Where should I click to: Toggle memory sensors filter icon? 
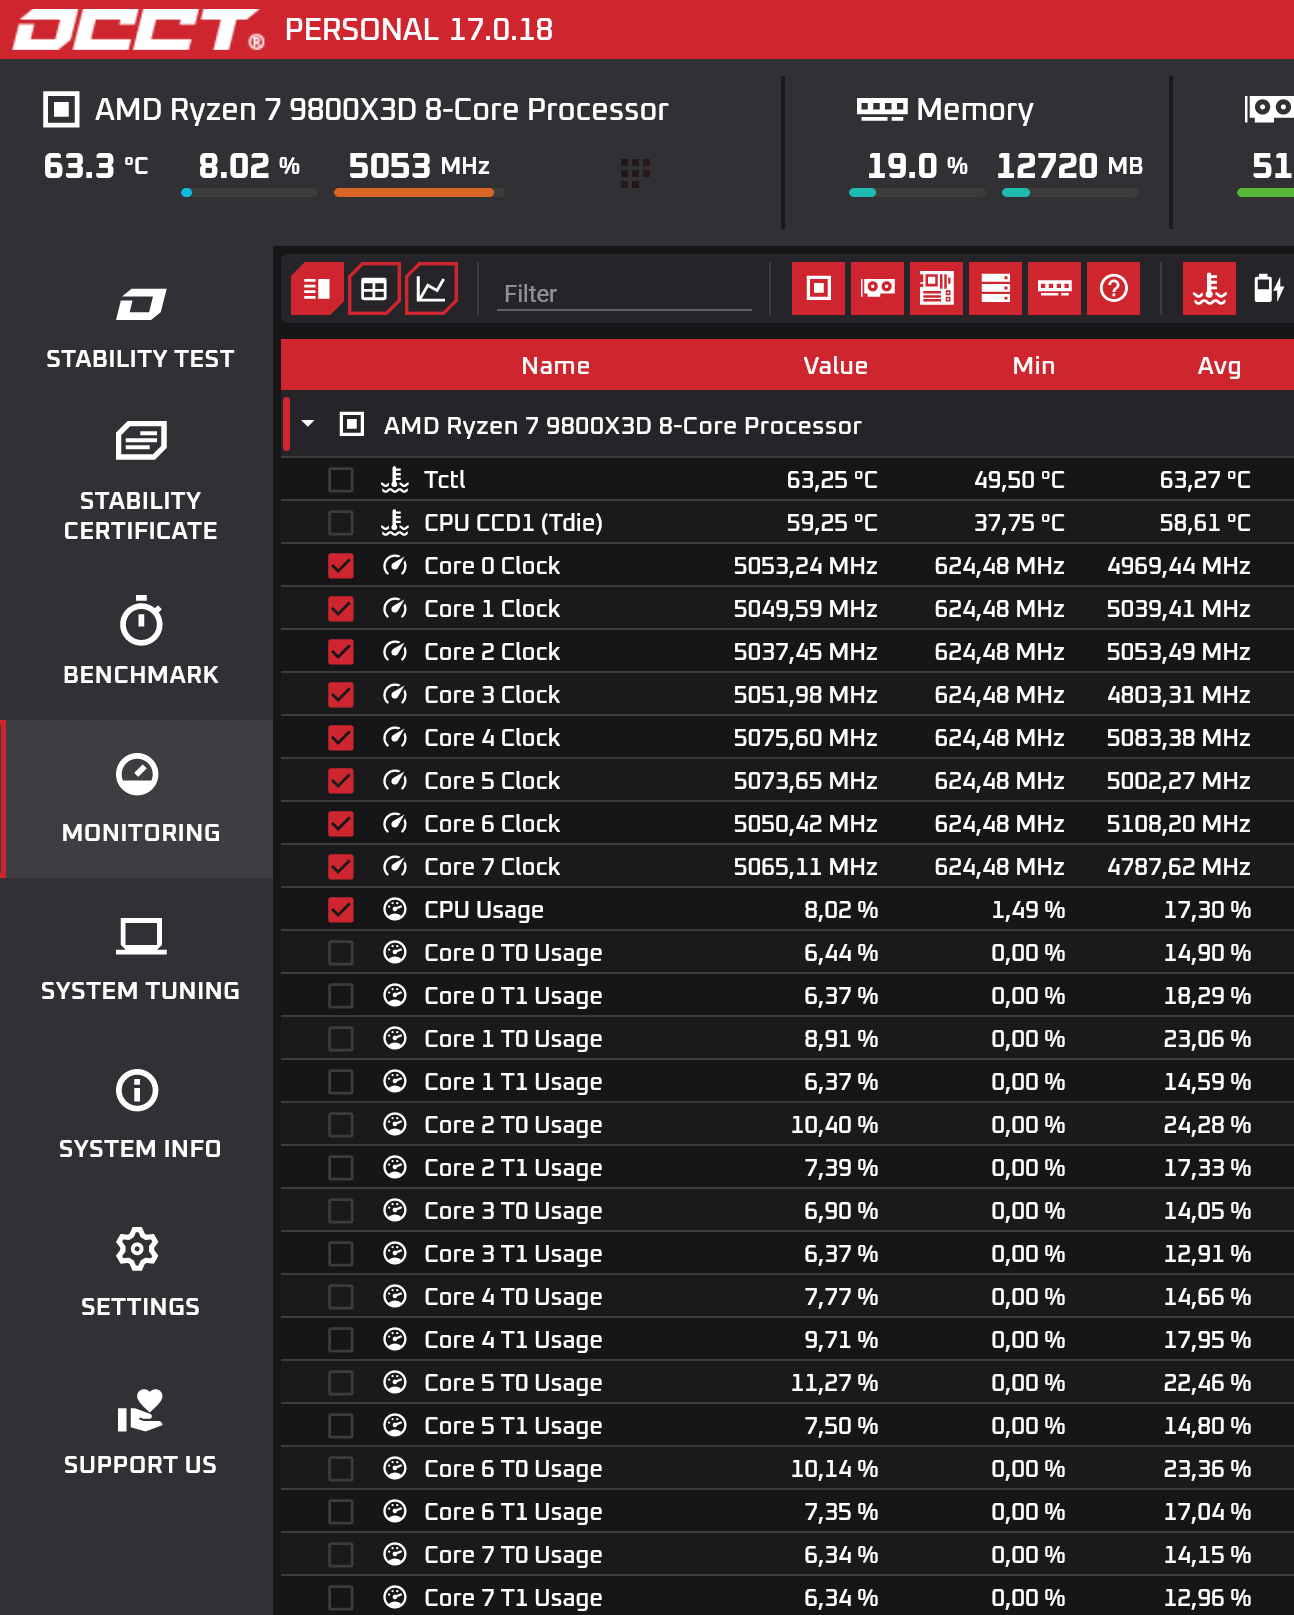[x=1054, y=289]
